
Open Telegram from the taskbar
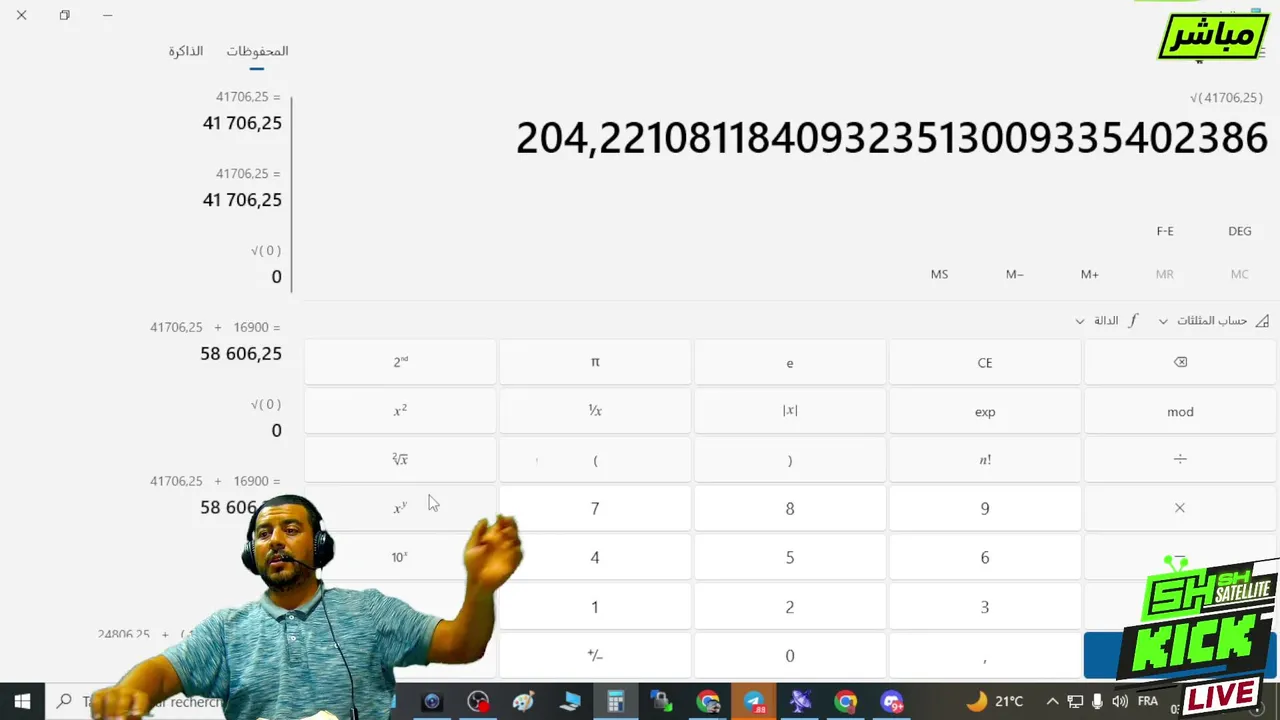754,702
